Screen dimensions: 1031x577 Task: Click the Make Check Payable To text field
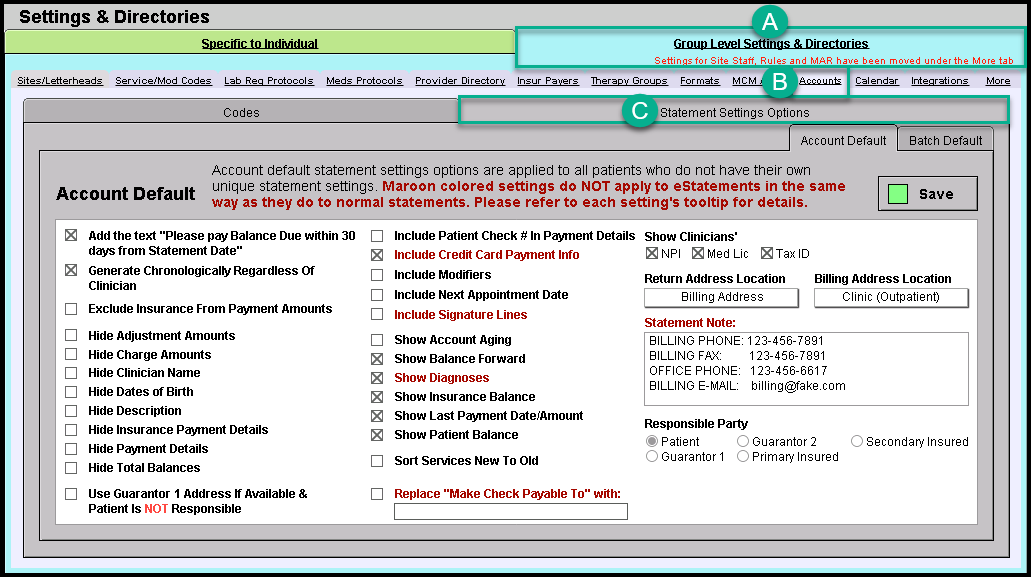[x=510, y=512]
